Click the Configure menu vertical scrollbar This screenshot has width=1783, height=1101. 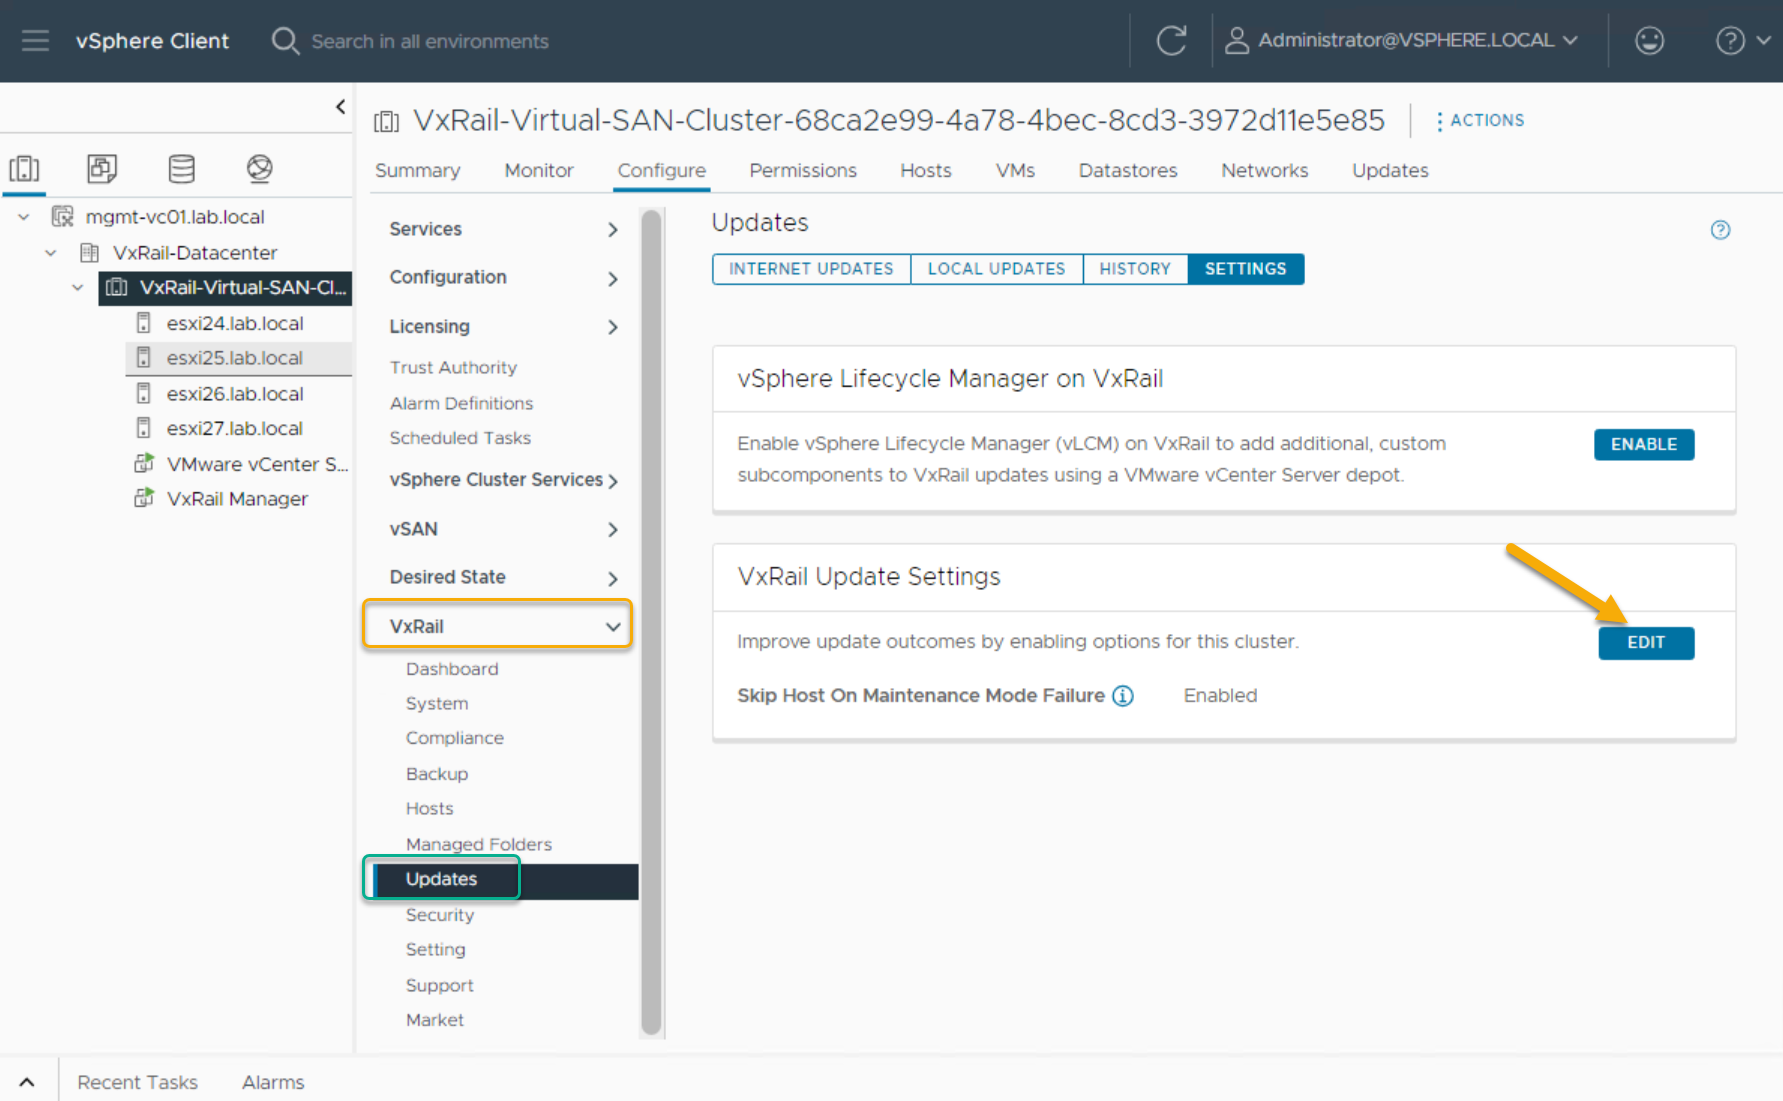pyautogui.click(x=651, y=620)
